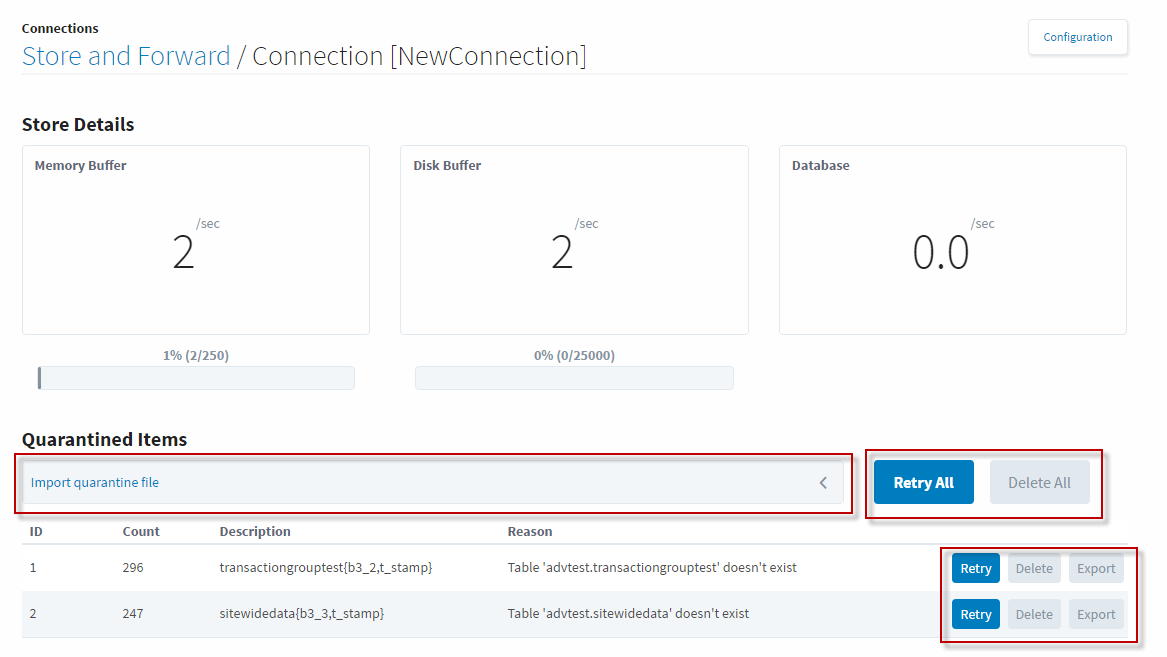Export the sitewidedata quarantined item

tap(1096, 614)
